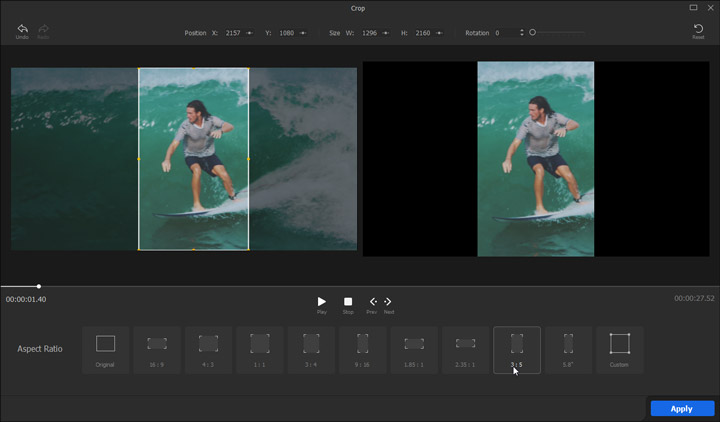This screenshot has height=422, width=720.
Task: Click the bottom-right corner crop handle
Action: [248, 250]
